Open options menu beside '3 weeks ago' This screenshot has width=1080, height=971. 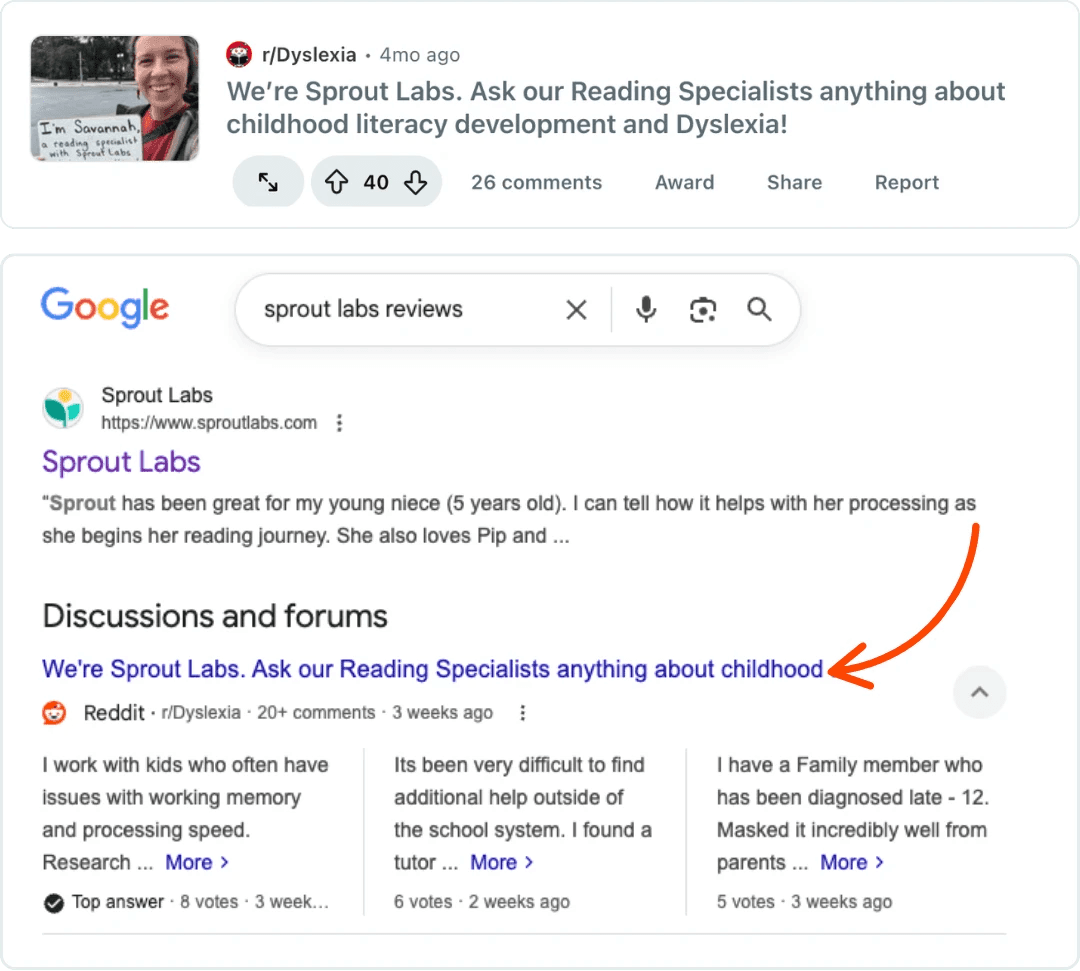[523, 713]
